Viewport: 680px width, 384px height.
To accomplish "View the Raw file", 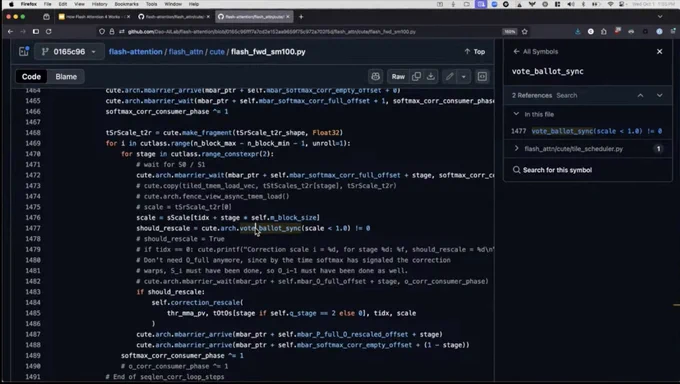I will [398, 76].
